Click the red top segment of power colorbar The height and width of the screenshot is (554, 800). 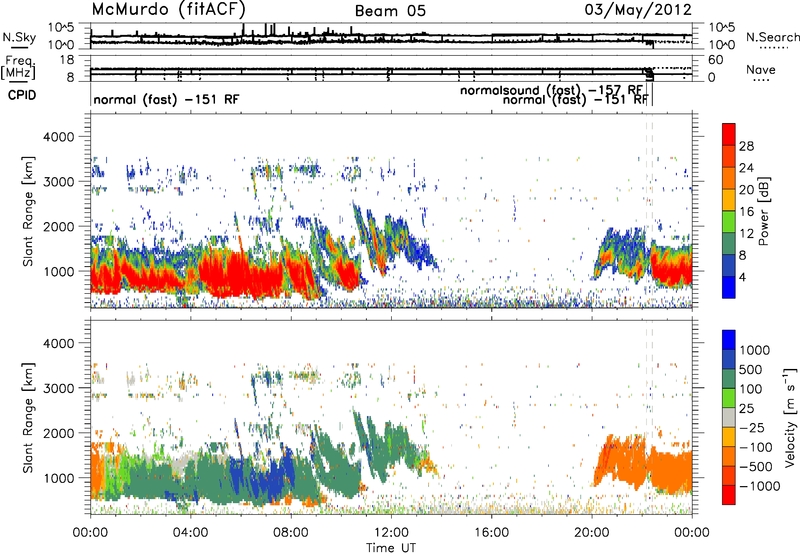[729, 135]
